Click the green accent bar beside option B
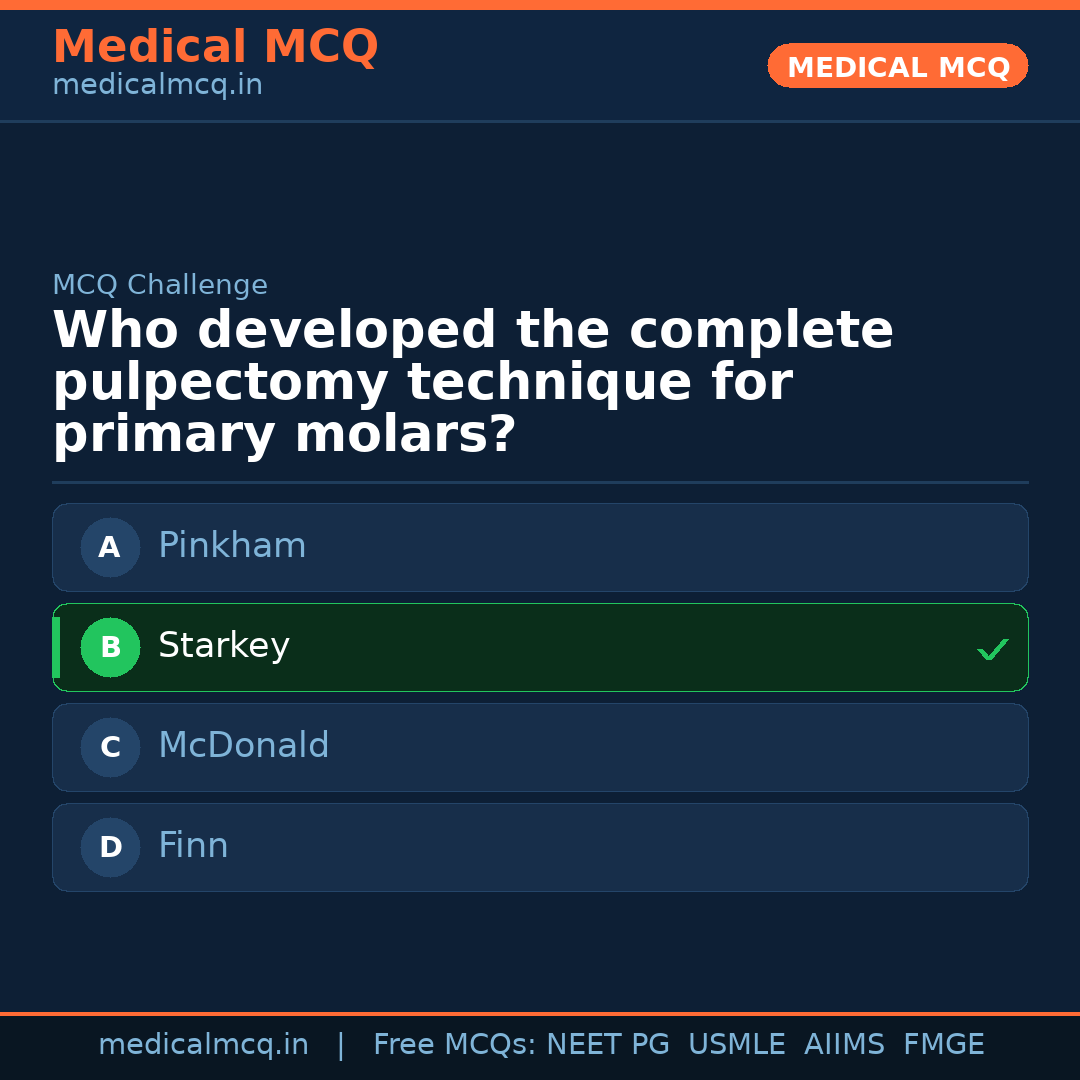The image size is (1080, 1080). 56,647
